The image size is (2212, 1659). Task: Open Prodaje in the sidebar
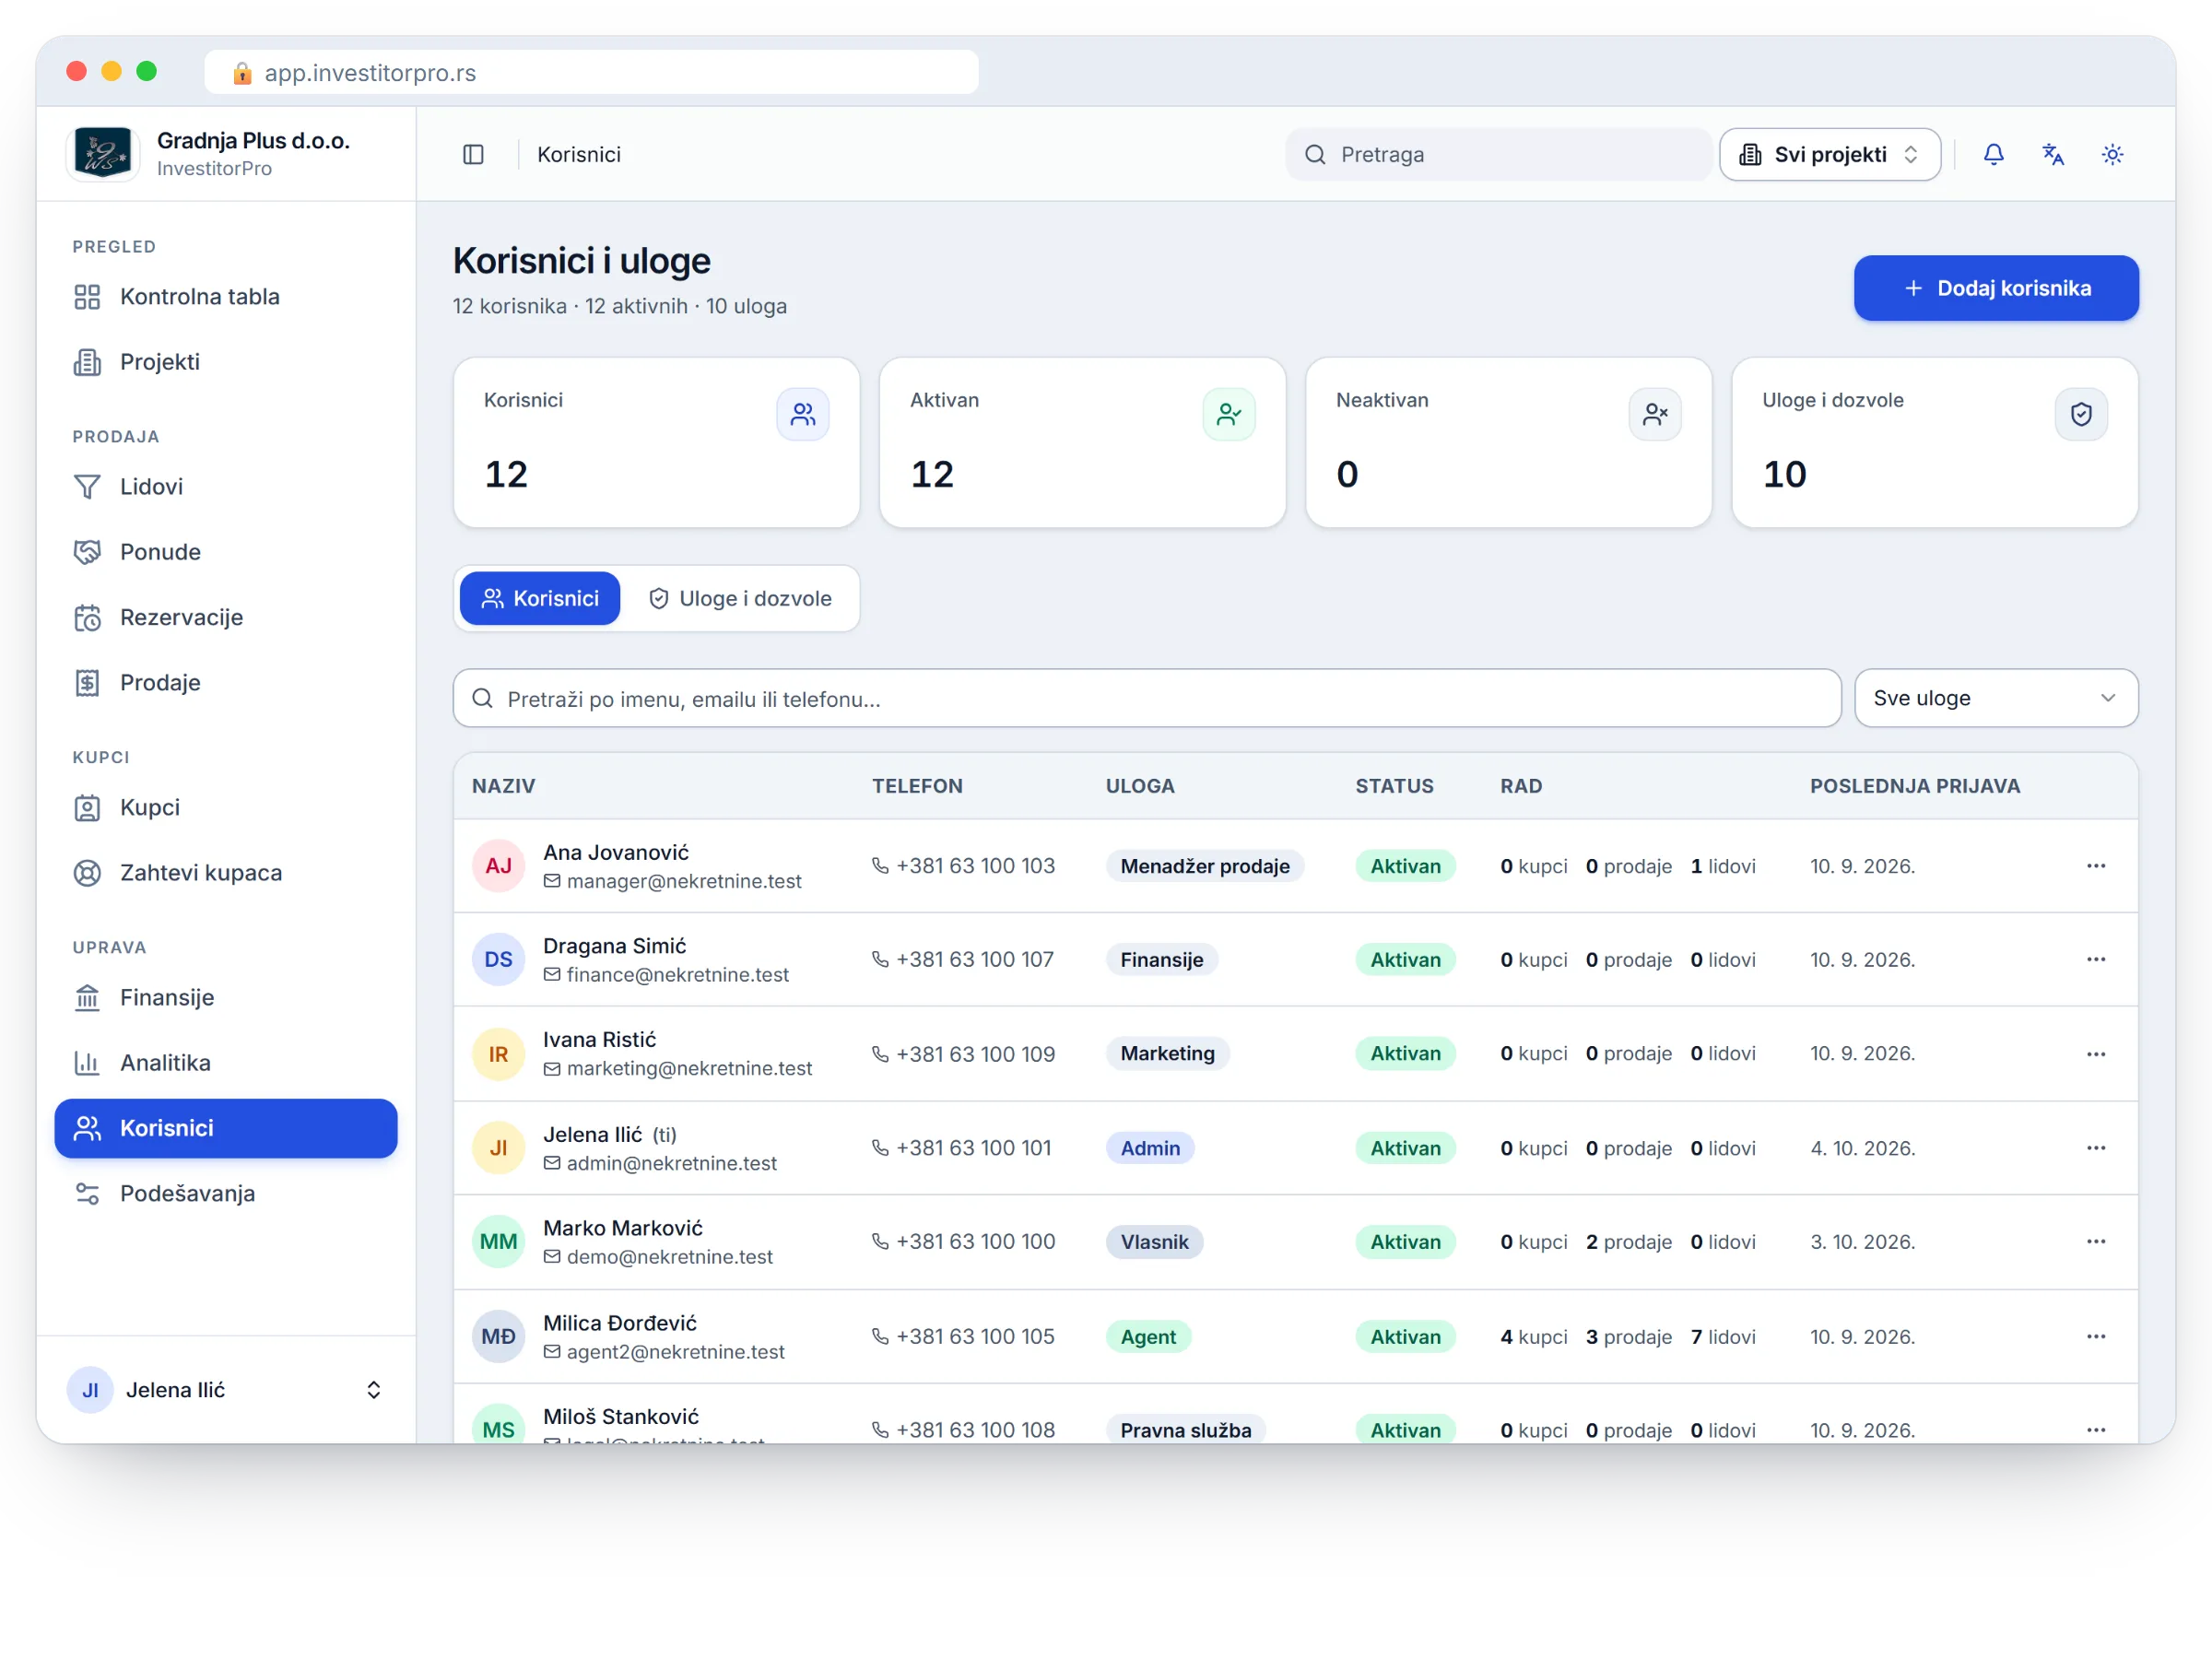(x=226, y=683)
